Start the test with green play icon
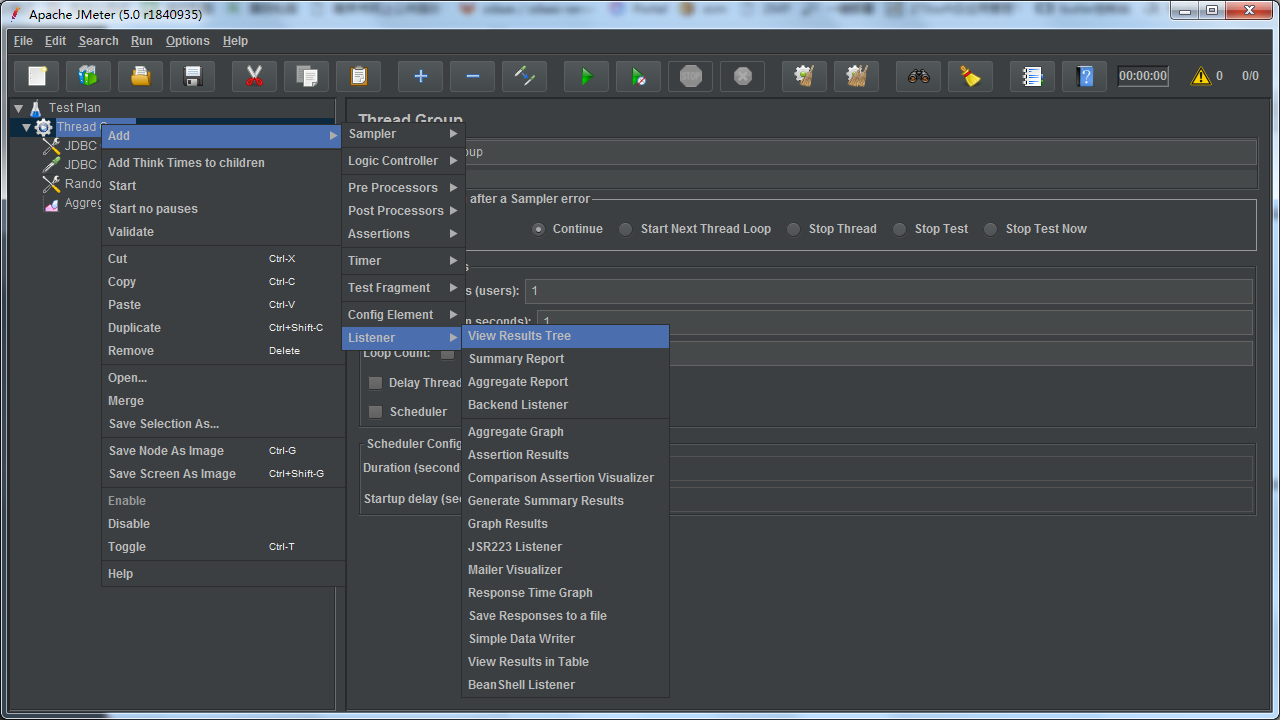Image resolution: width=1280 pixels, height=720 pixels. click(x=587, y=76)
